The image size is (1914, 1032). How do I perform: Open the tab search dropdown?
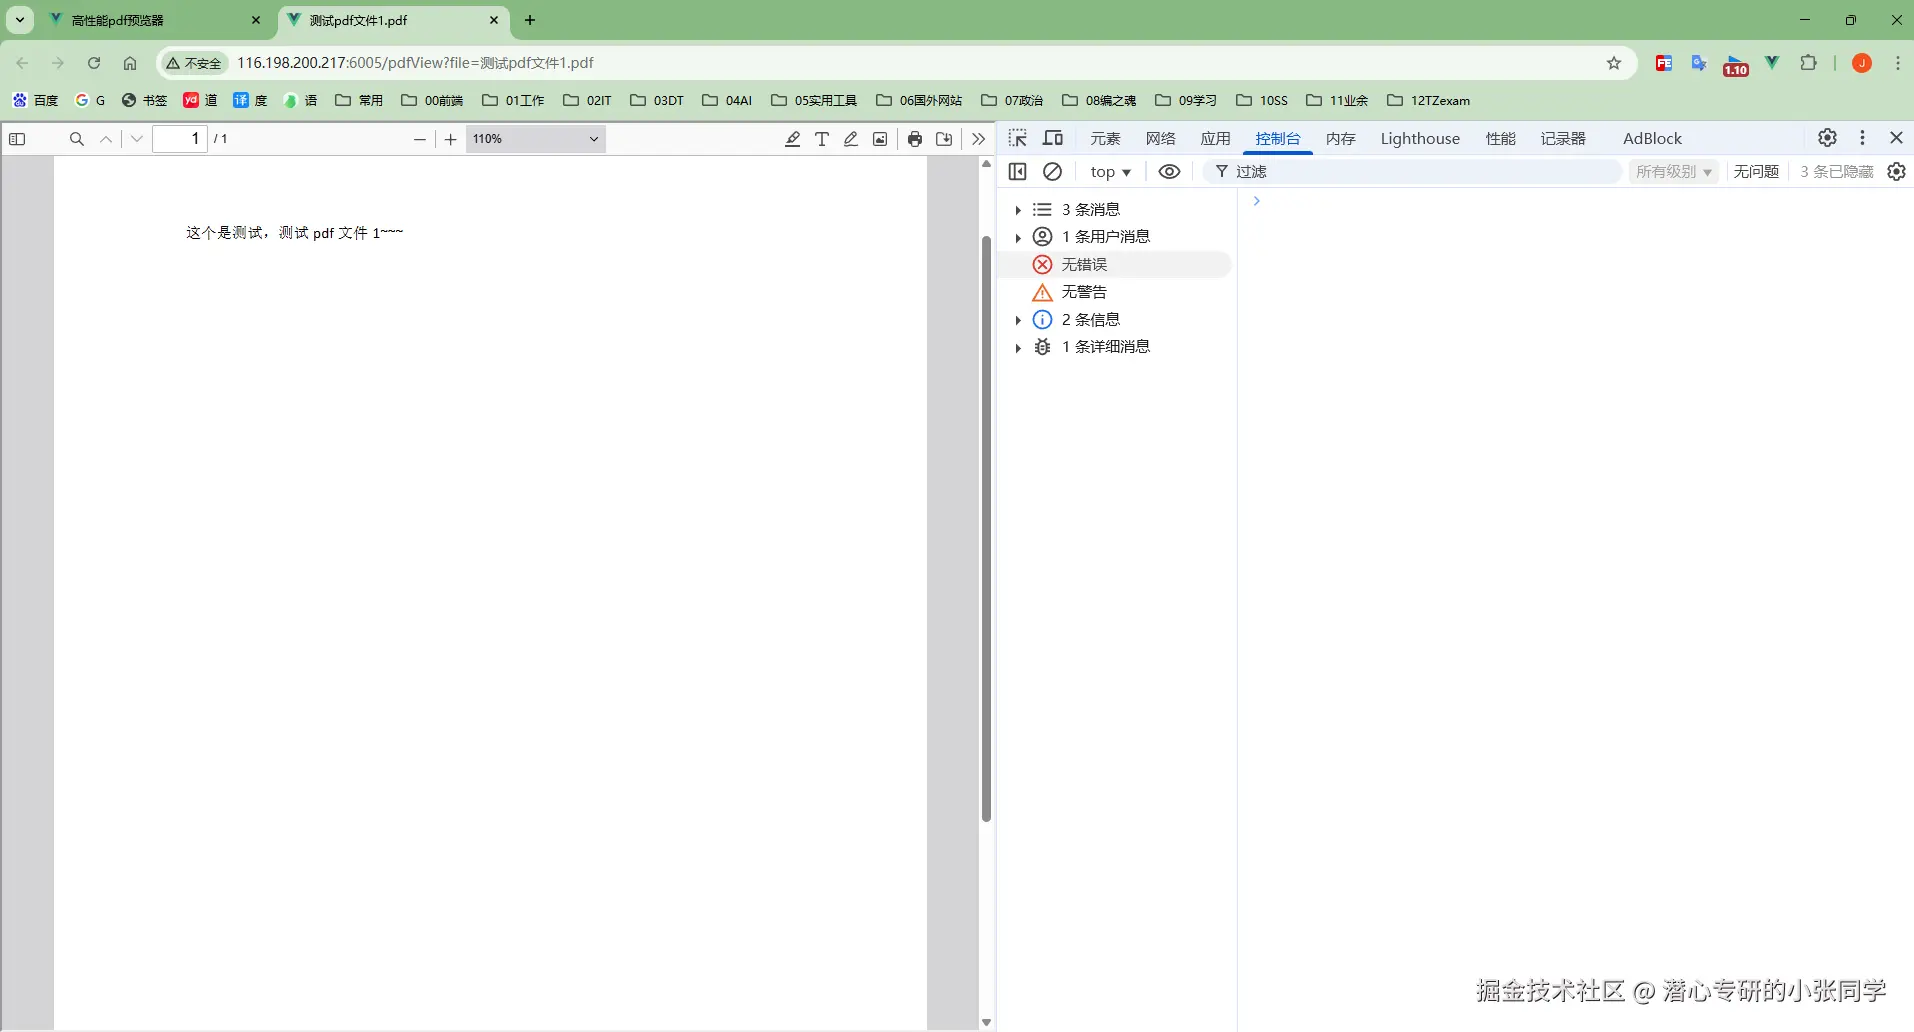(x=19, y=20)
